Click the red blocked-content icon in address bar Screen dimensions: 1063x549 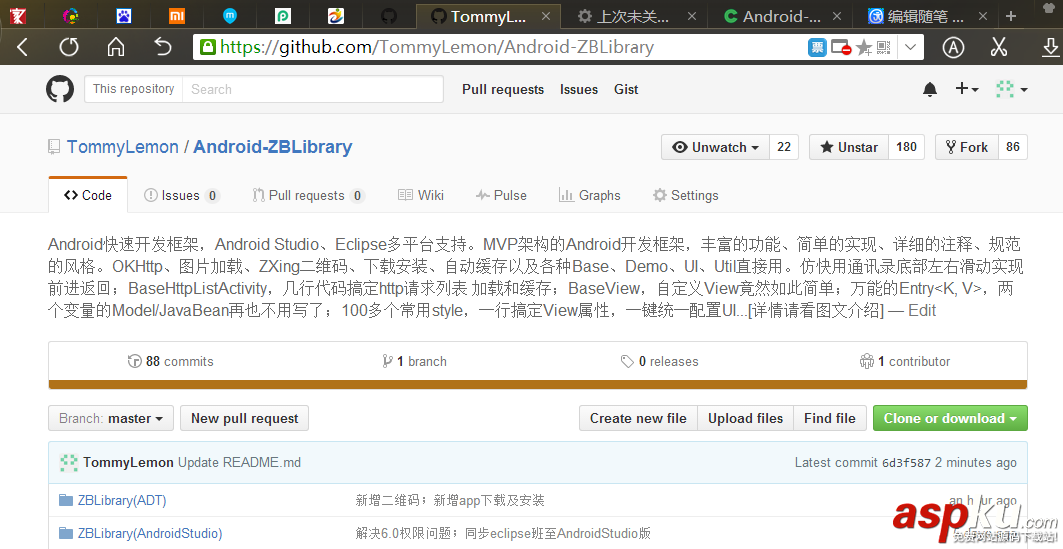pyautogui.click(x=841, y=47)
